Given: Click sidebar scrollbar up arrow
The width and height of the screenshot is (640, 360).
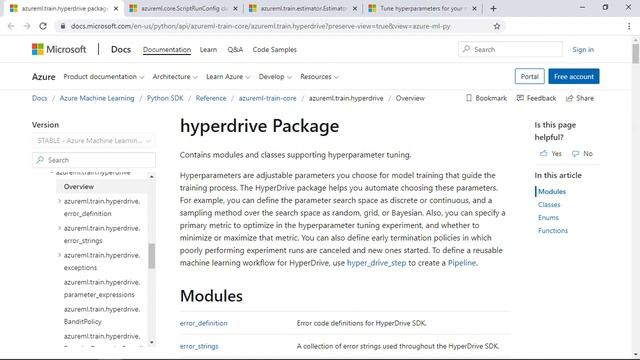Looking at the screenshot, I should pos(151,177).
